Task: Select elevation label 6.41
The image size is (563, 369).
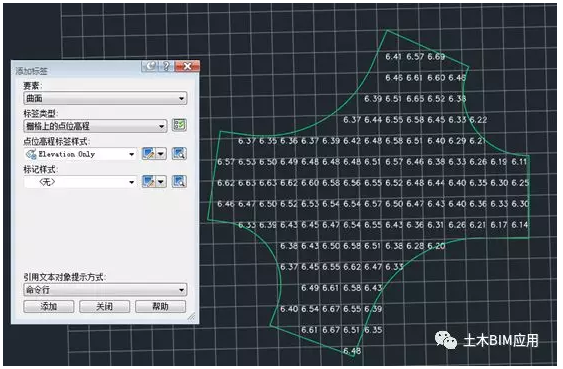Action: (x=394, y=57)
